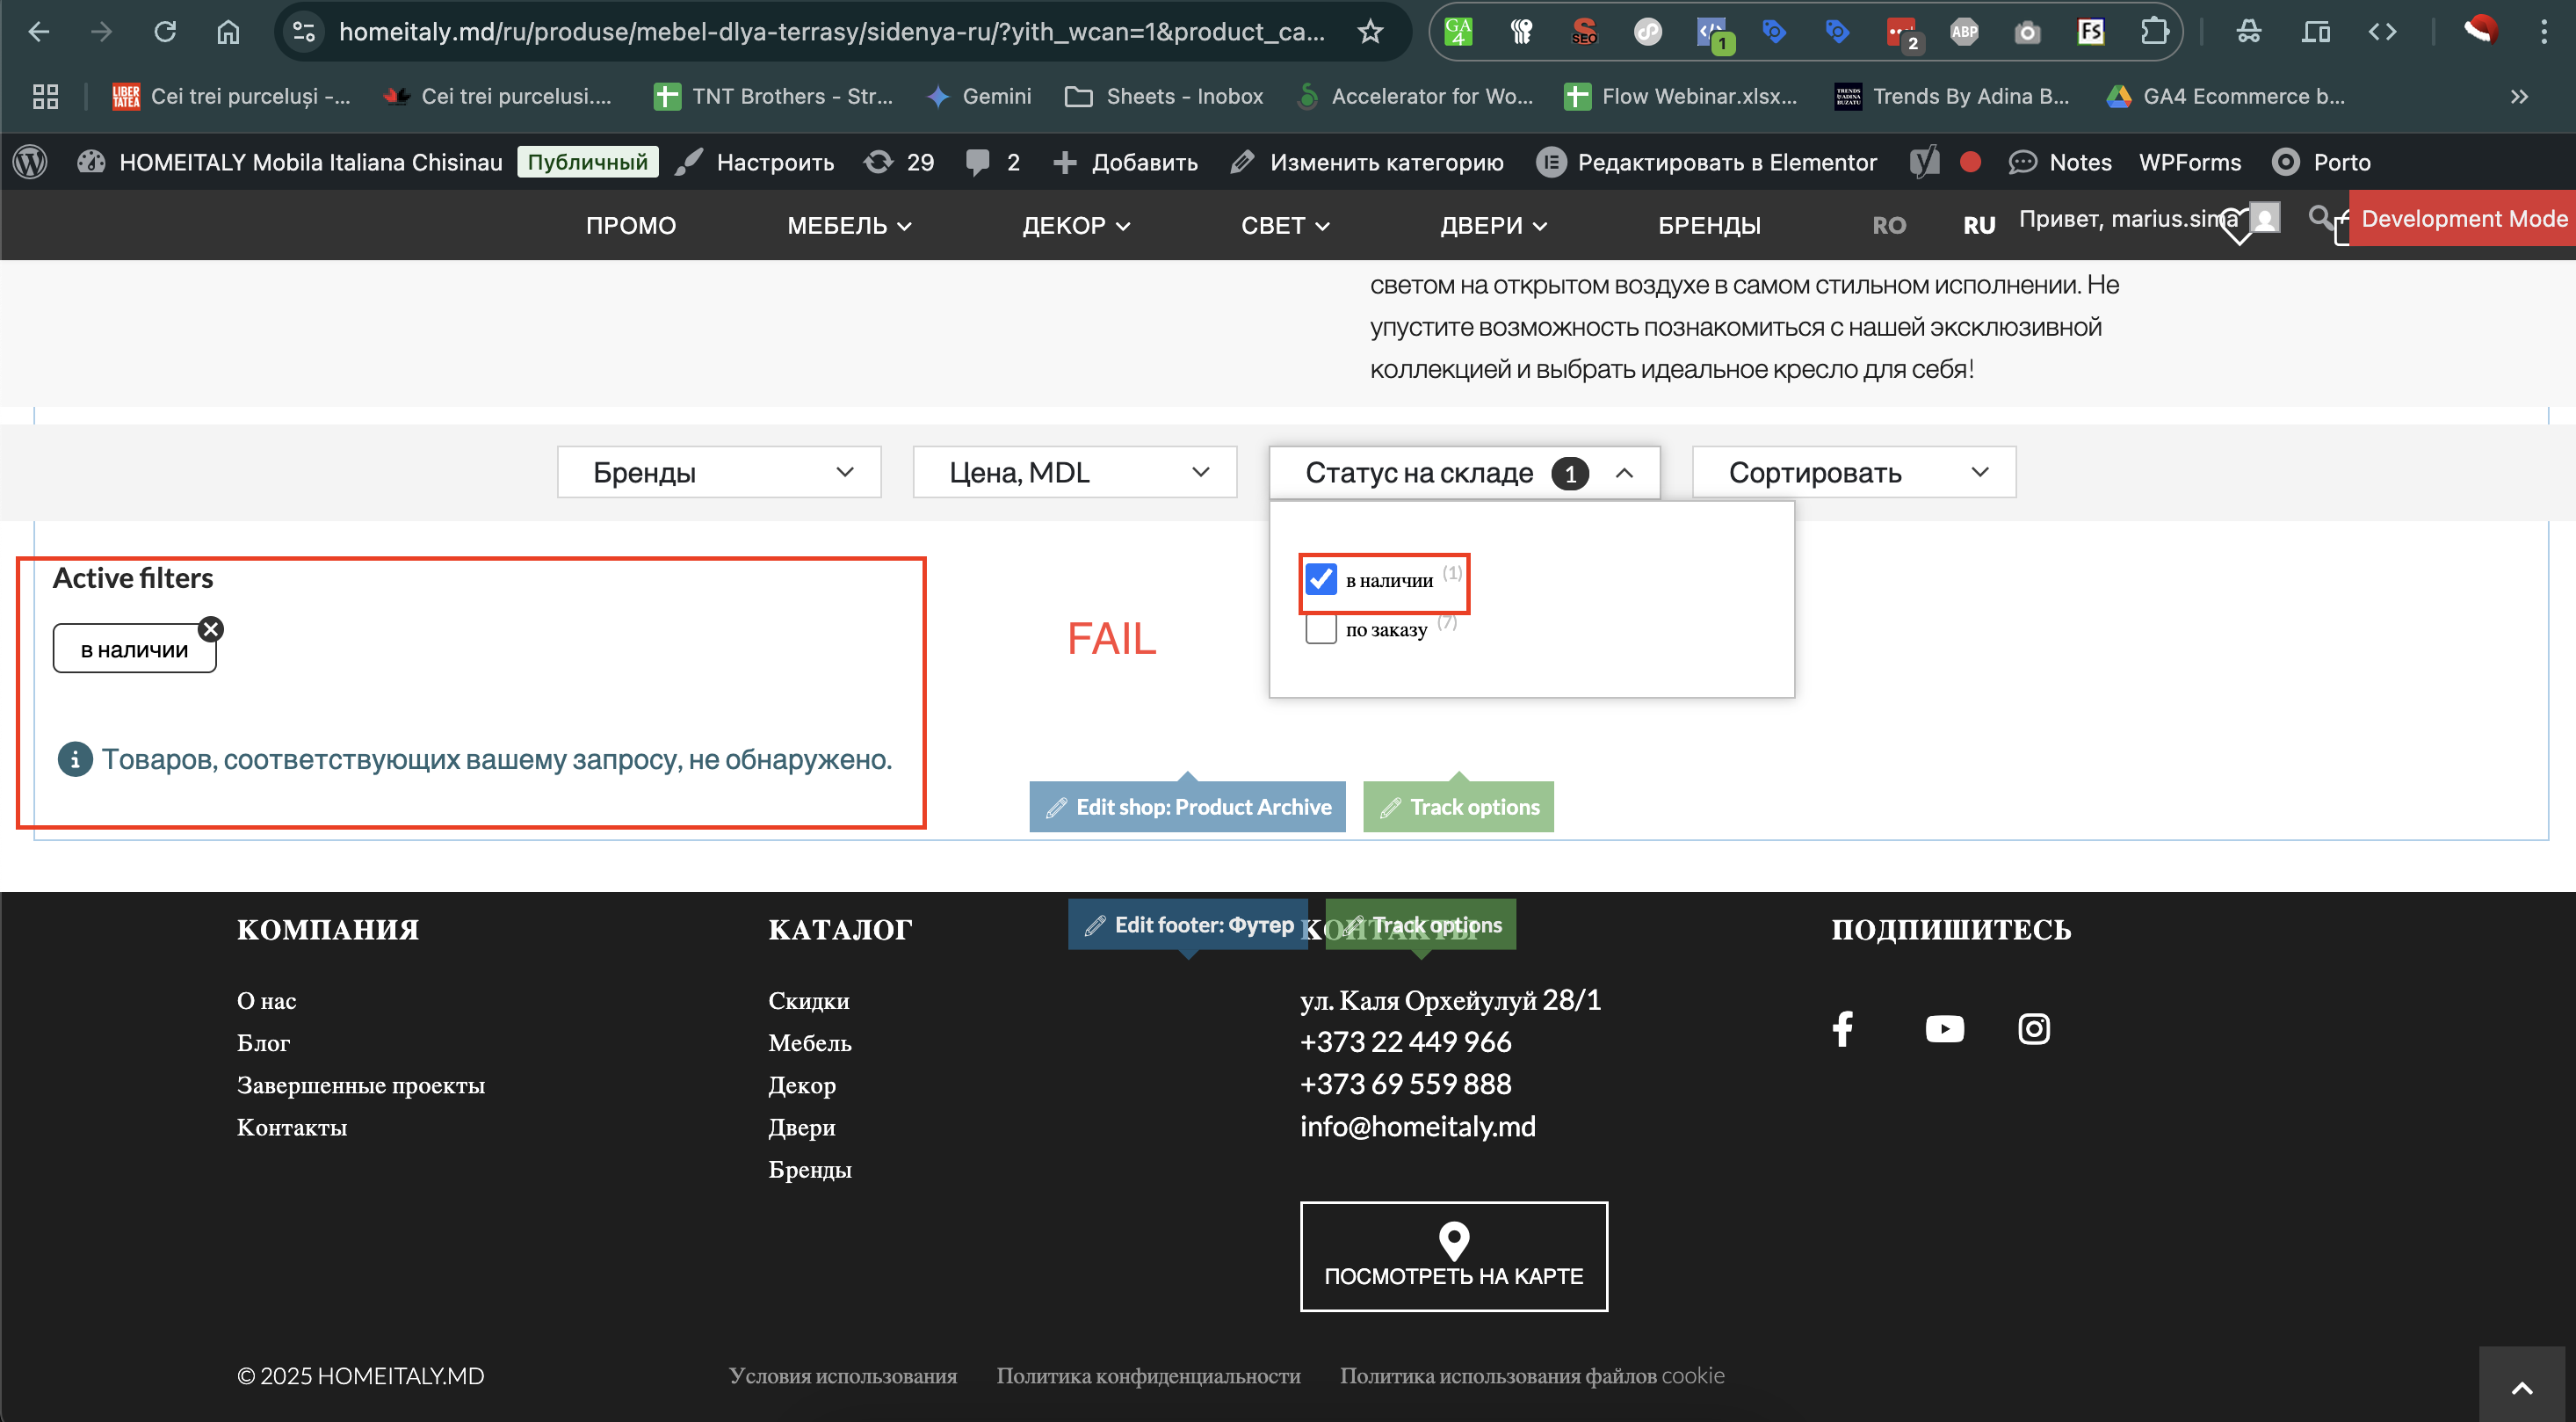Open the Сортировать dropdown
The width and height of the screenshot is (2576, 1422).
[x=1854, y=472]
